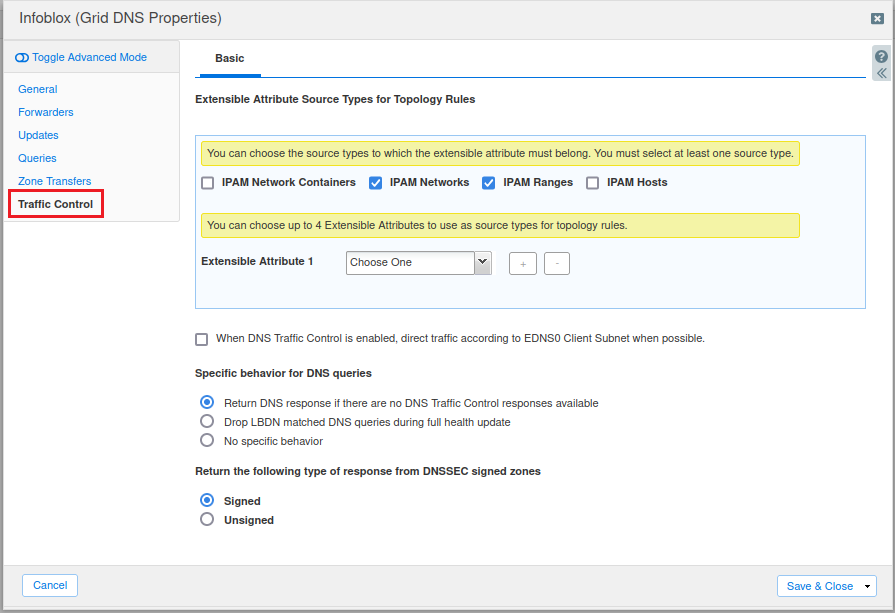This screenshot has height=613, width=895.
Task: Enable the IPAM Network Containers checkbox
Action: pyautogui.click(x=208, y=183)
